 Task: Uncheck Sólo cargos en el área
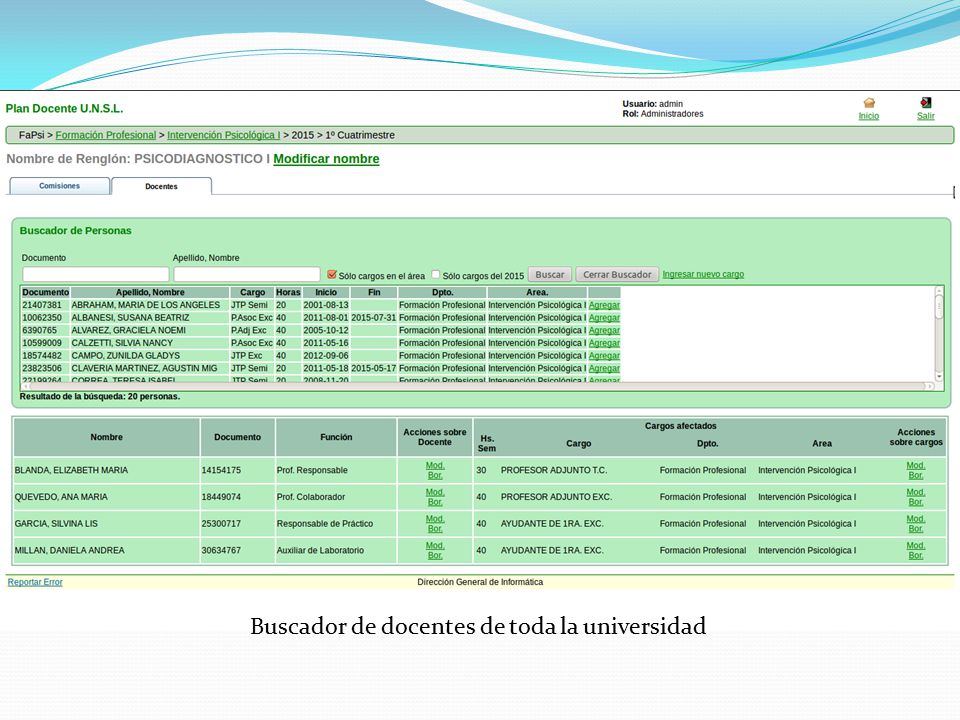(332, 274)
